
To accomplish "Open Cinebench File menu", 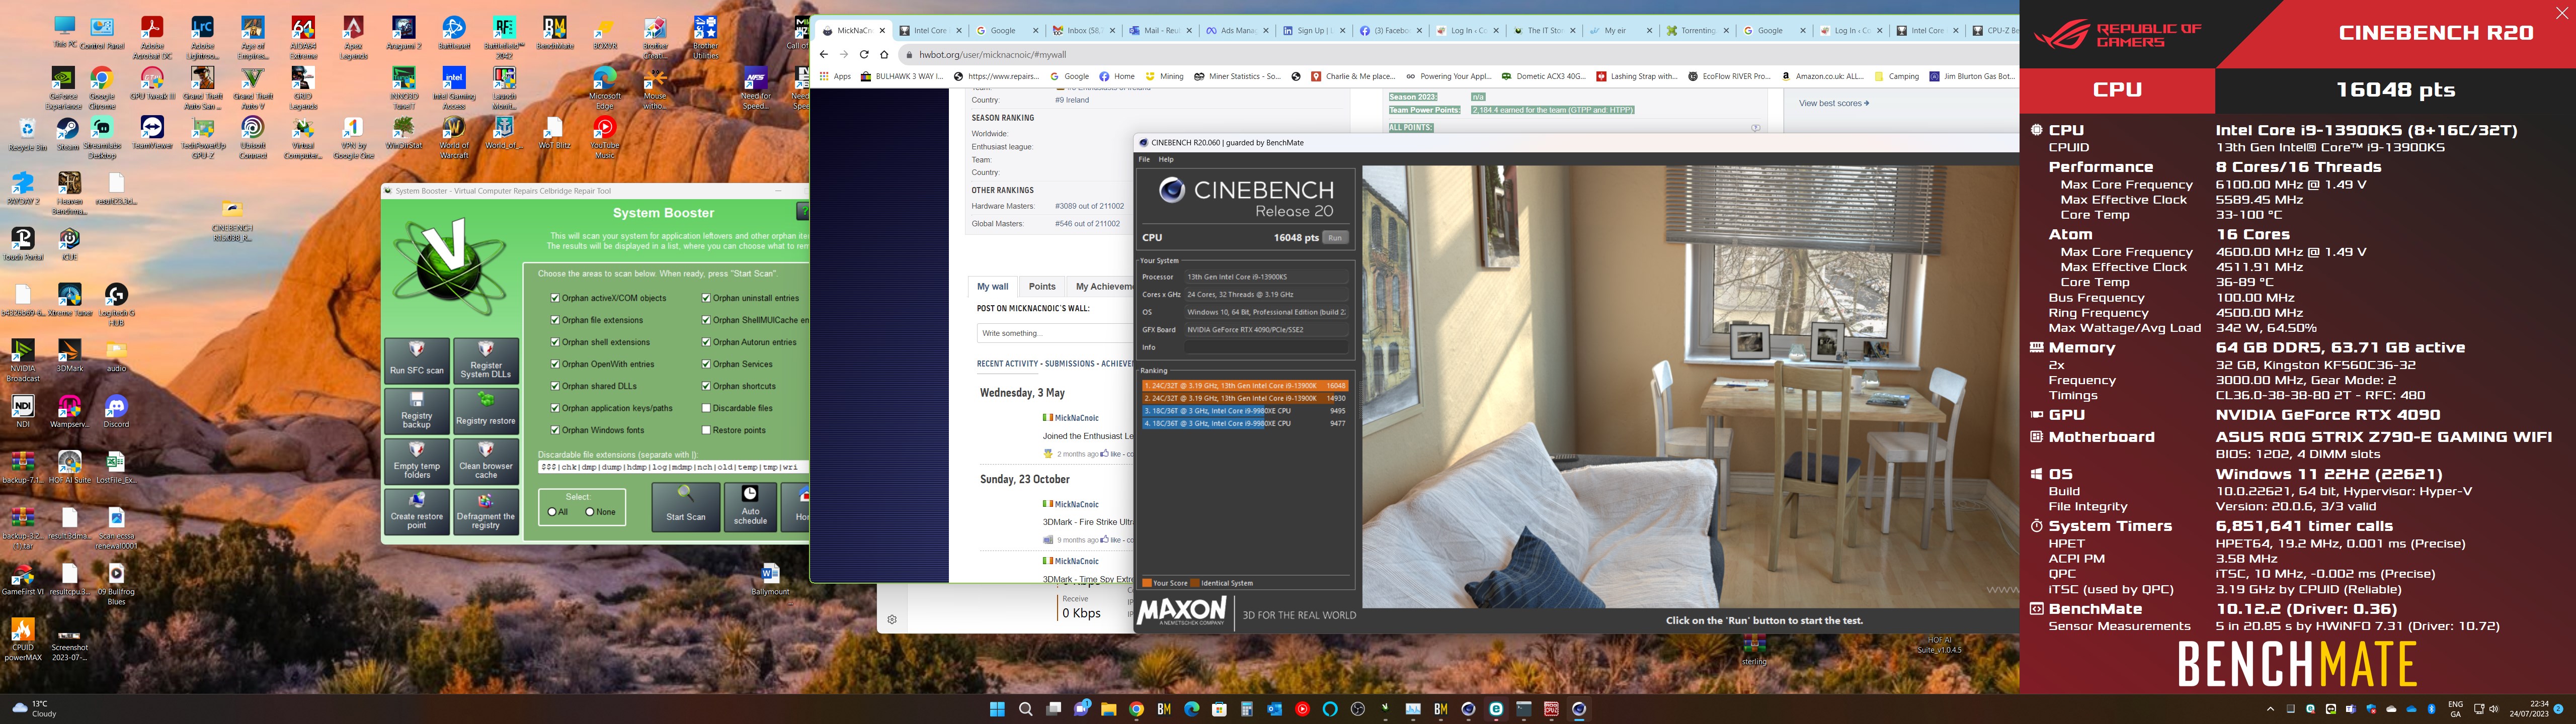I will coord(1144,160).
